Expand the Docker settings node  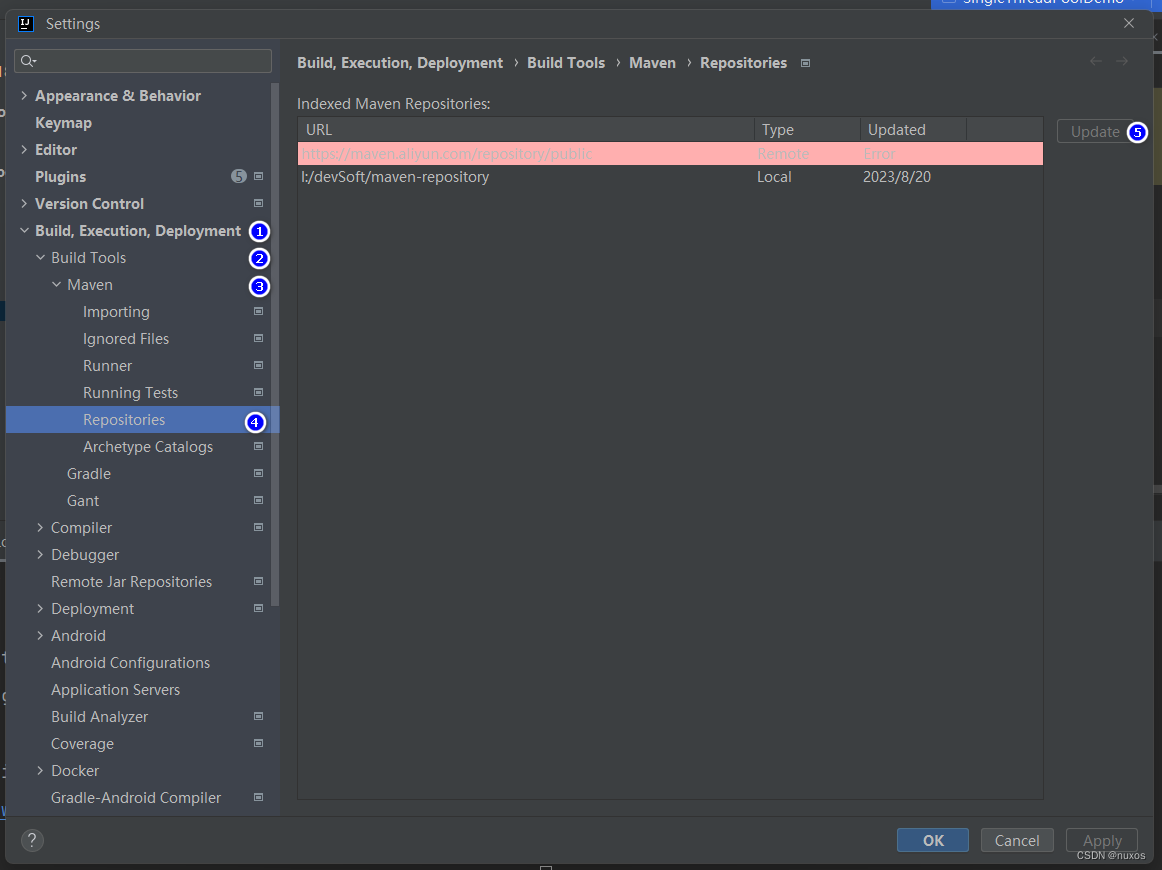(40, 770)
